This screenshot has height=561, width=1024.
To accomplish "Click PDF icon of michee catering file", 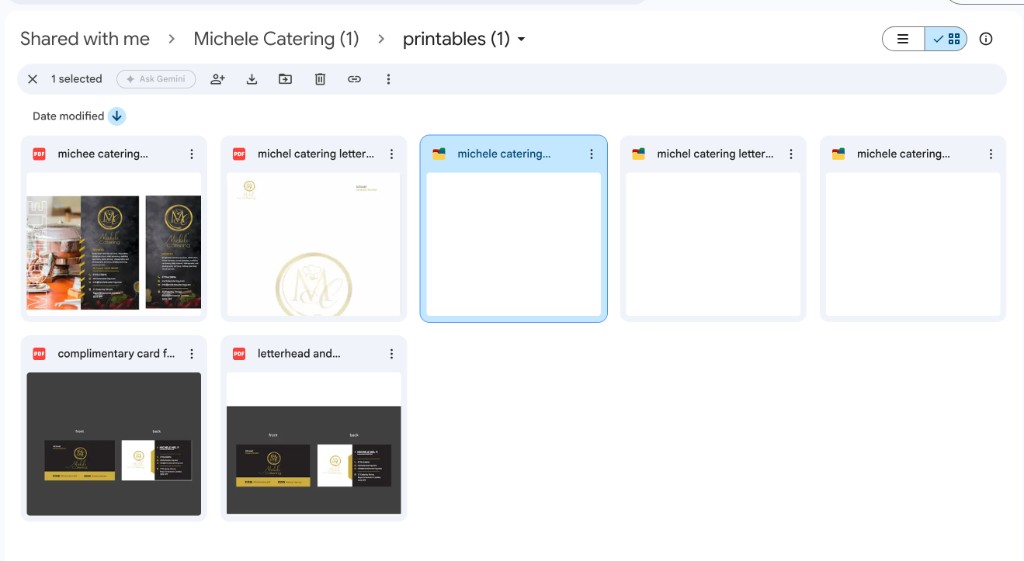I will [39, 154].
